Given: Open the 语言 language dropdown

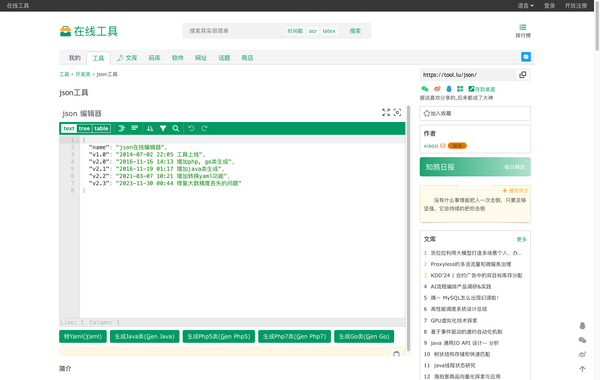Looking at the screenshot, I should (x=525, y=5).
